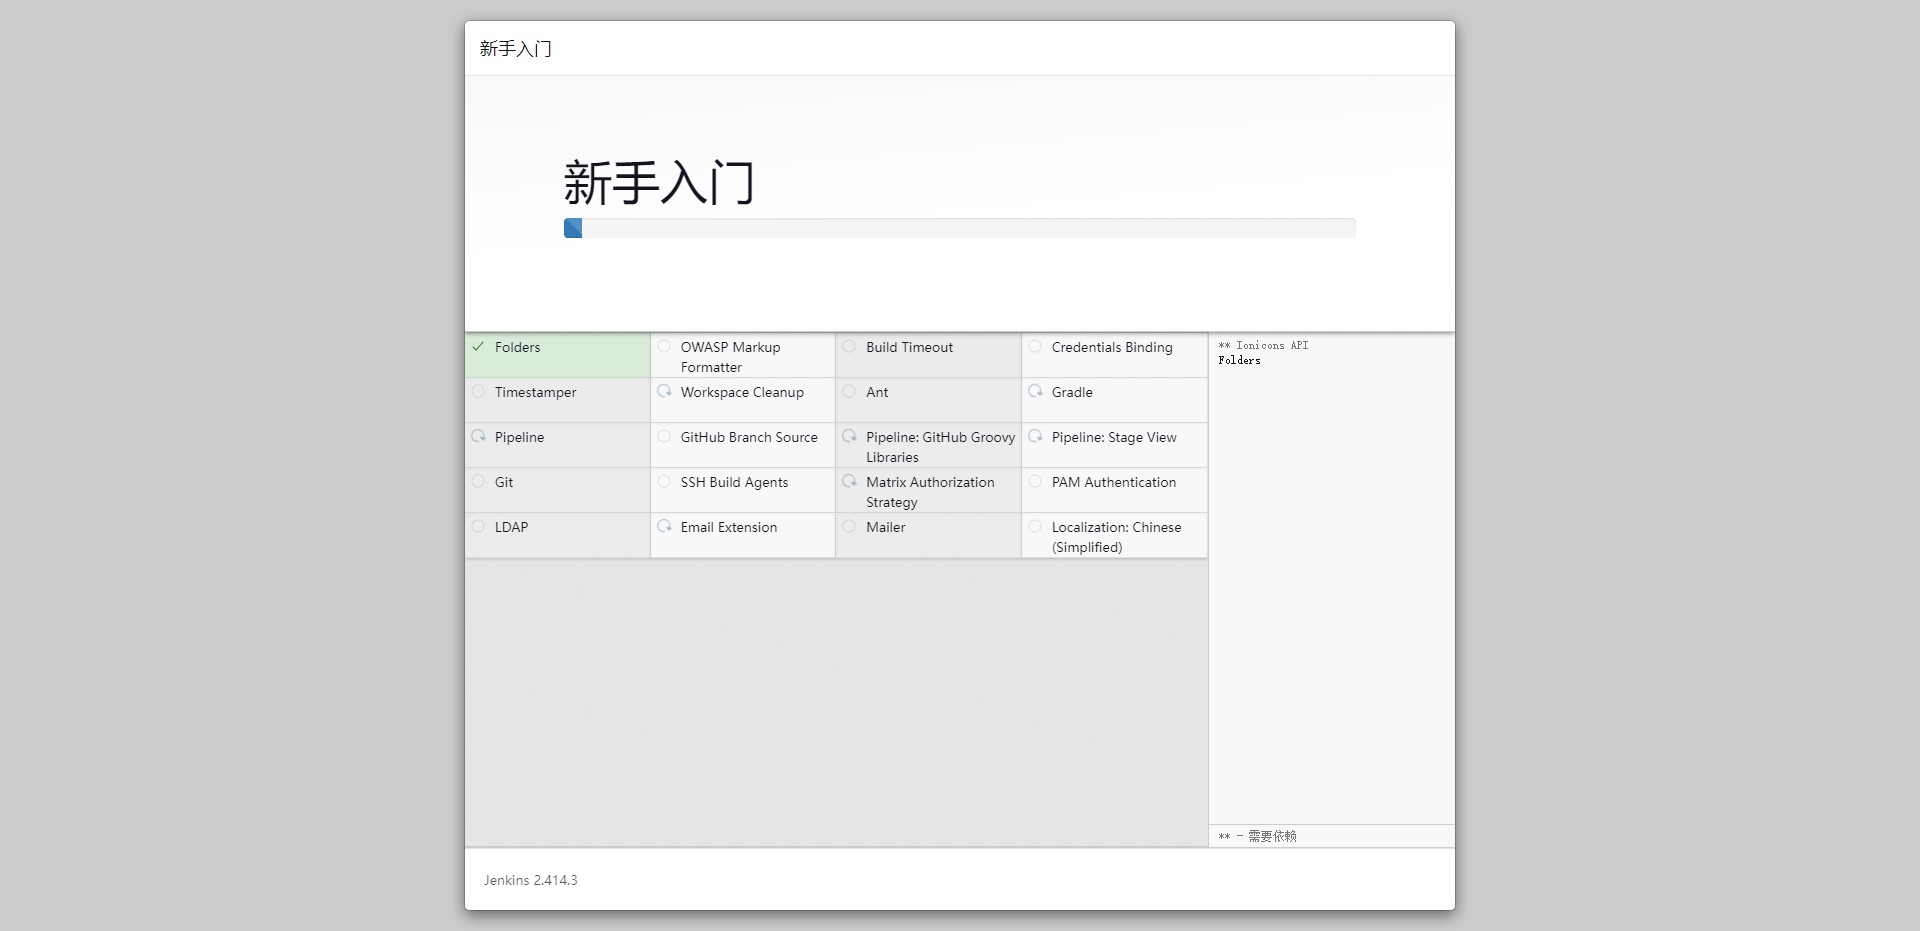Screen dimensions: 1920x931
Task: Click the loading icon beside Pipeline: Stage View
Action: [1035, 436]
